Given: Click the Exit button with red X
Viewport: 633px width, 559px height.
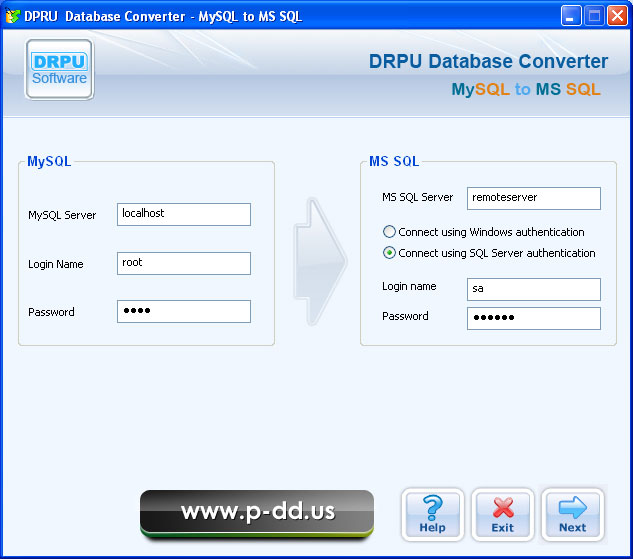Looking at the screenshot, I should (x=503, y=515).
